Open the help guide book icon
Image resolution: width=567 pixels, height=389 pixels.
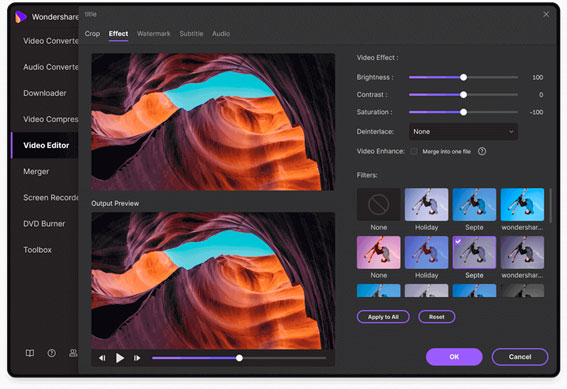30,353
